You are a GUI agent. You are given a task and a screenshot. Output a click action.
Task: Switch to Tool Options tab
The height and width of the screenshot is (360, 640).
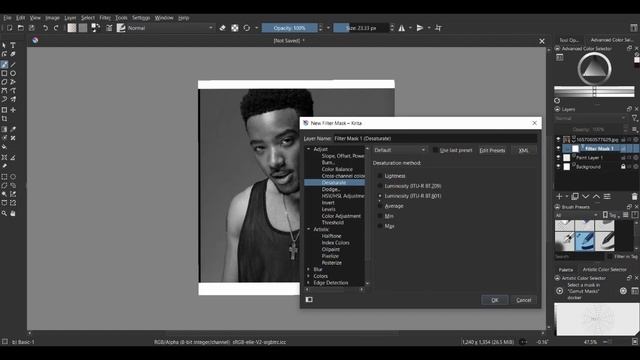click(569, 40)
